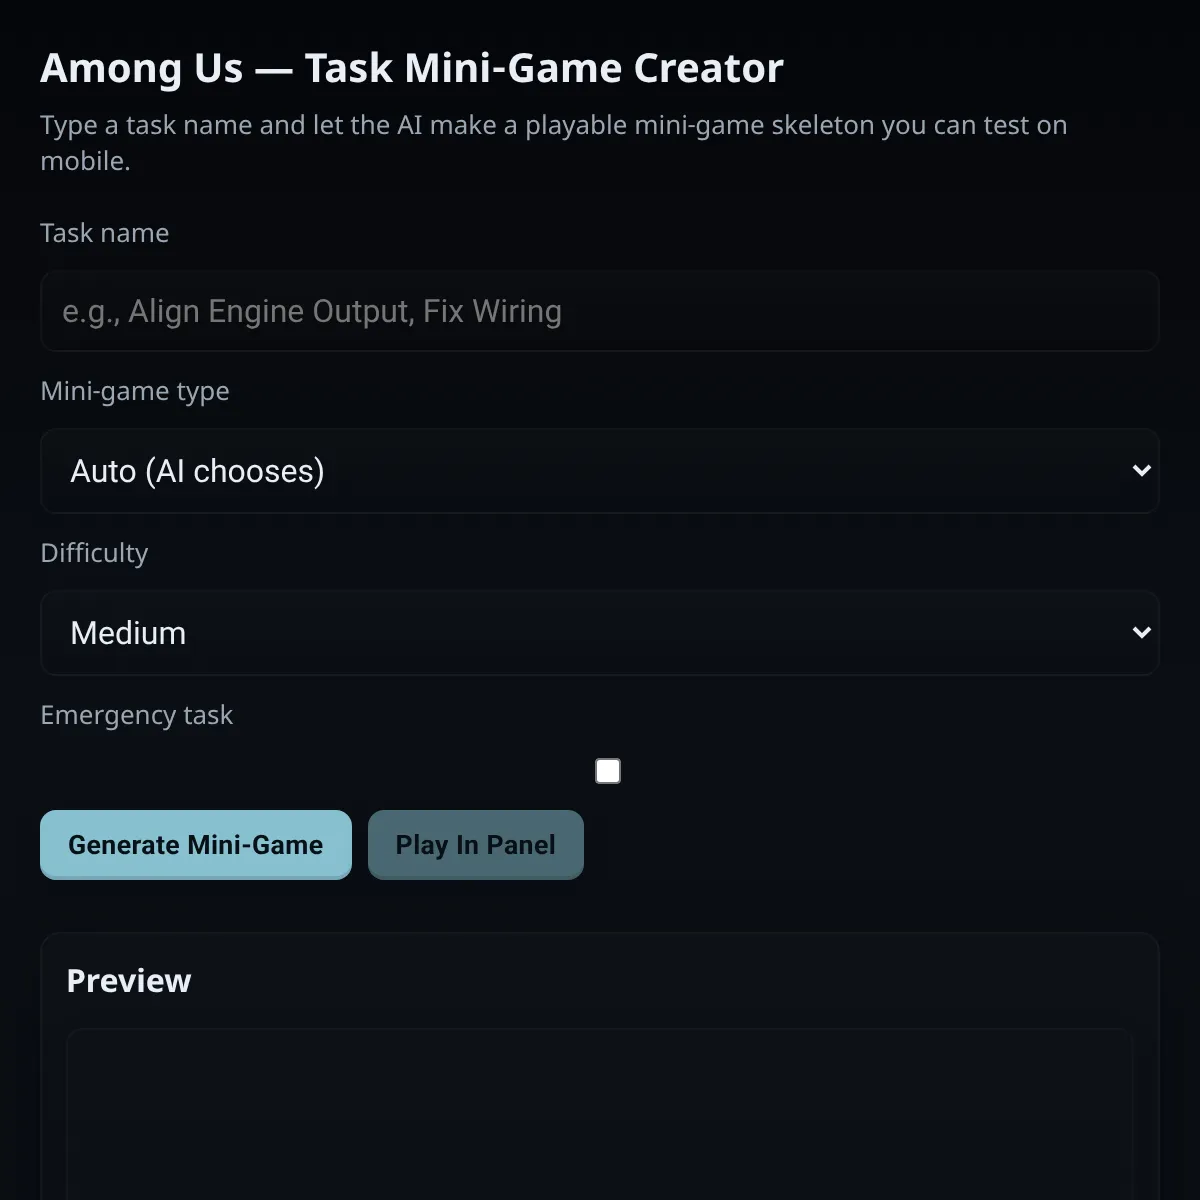Click the Among Us page title heading
1200x1200 pixels.
click(412, 68)
